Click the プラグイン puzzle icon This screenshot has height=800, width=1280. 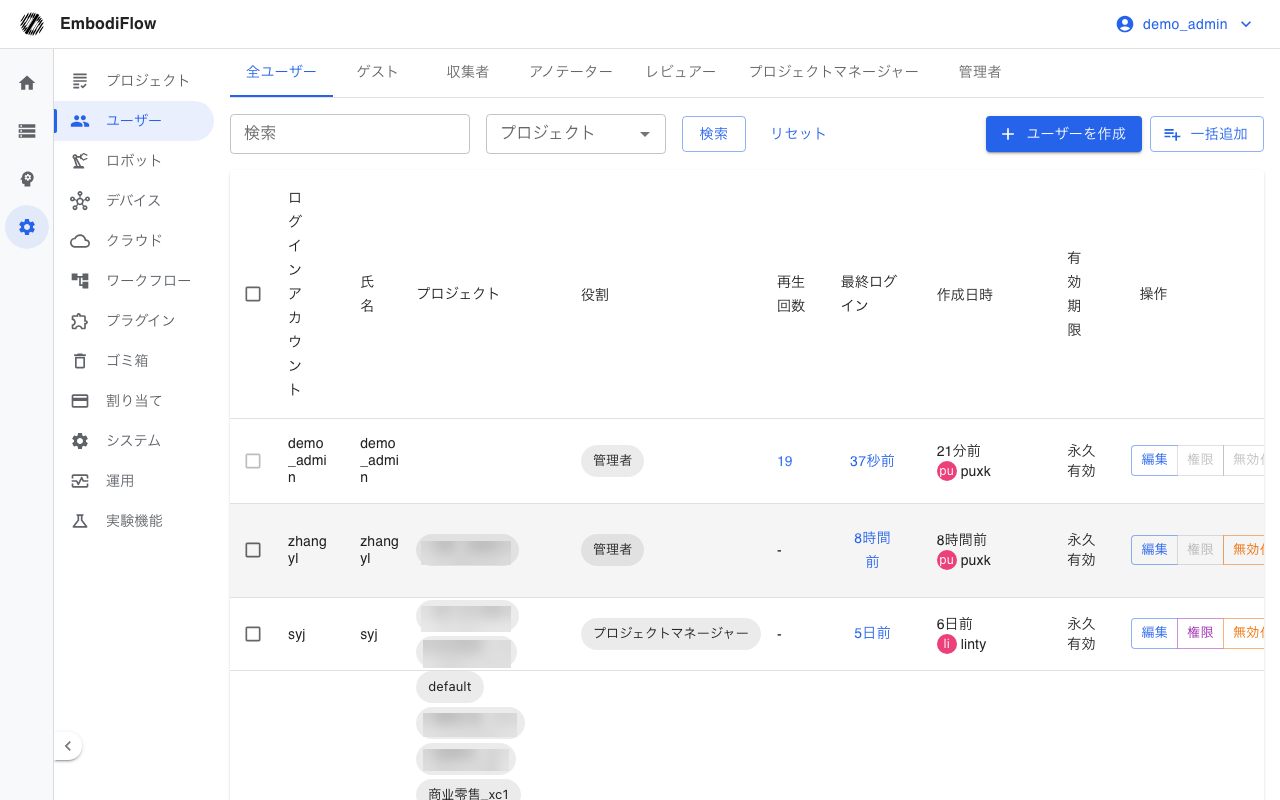pyautogui.click(x=80, y=320)
